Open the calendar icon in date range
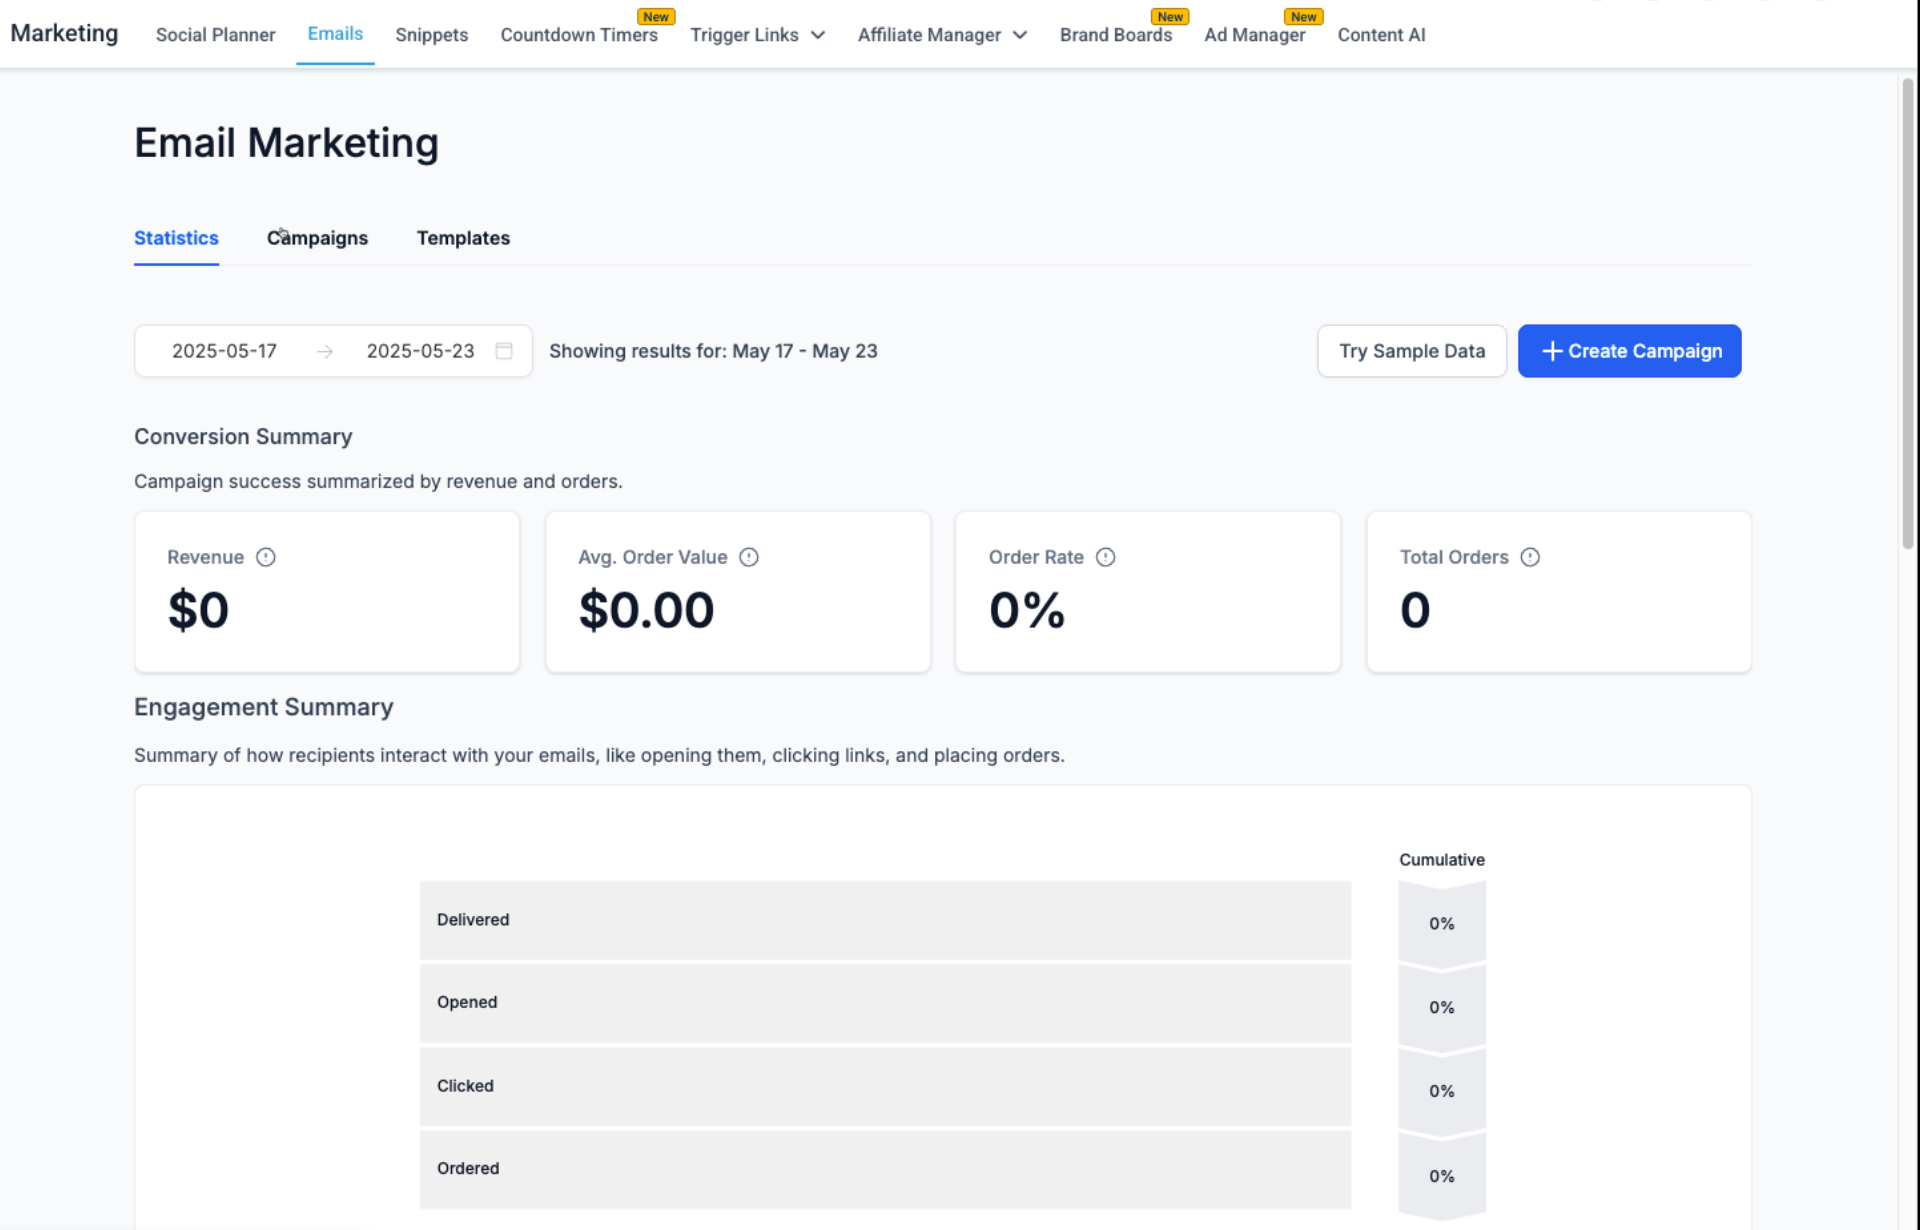 (504, 351)
